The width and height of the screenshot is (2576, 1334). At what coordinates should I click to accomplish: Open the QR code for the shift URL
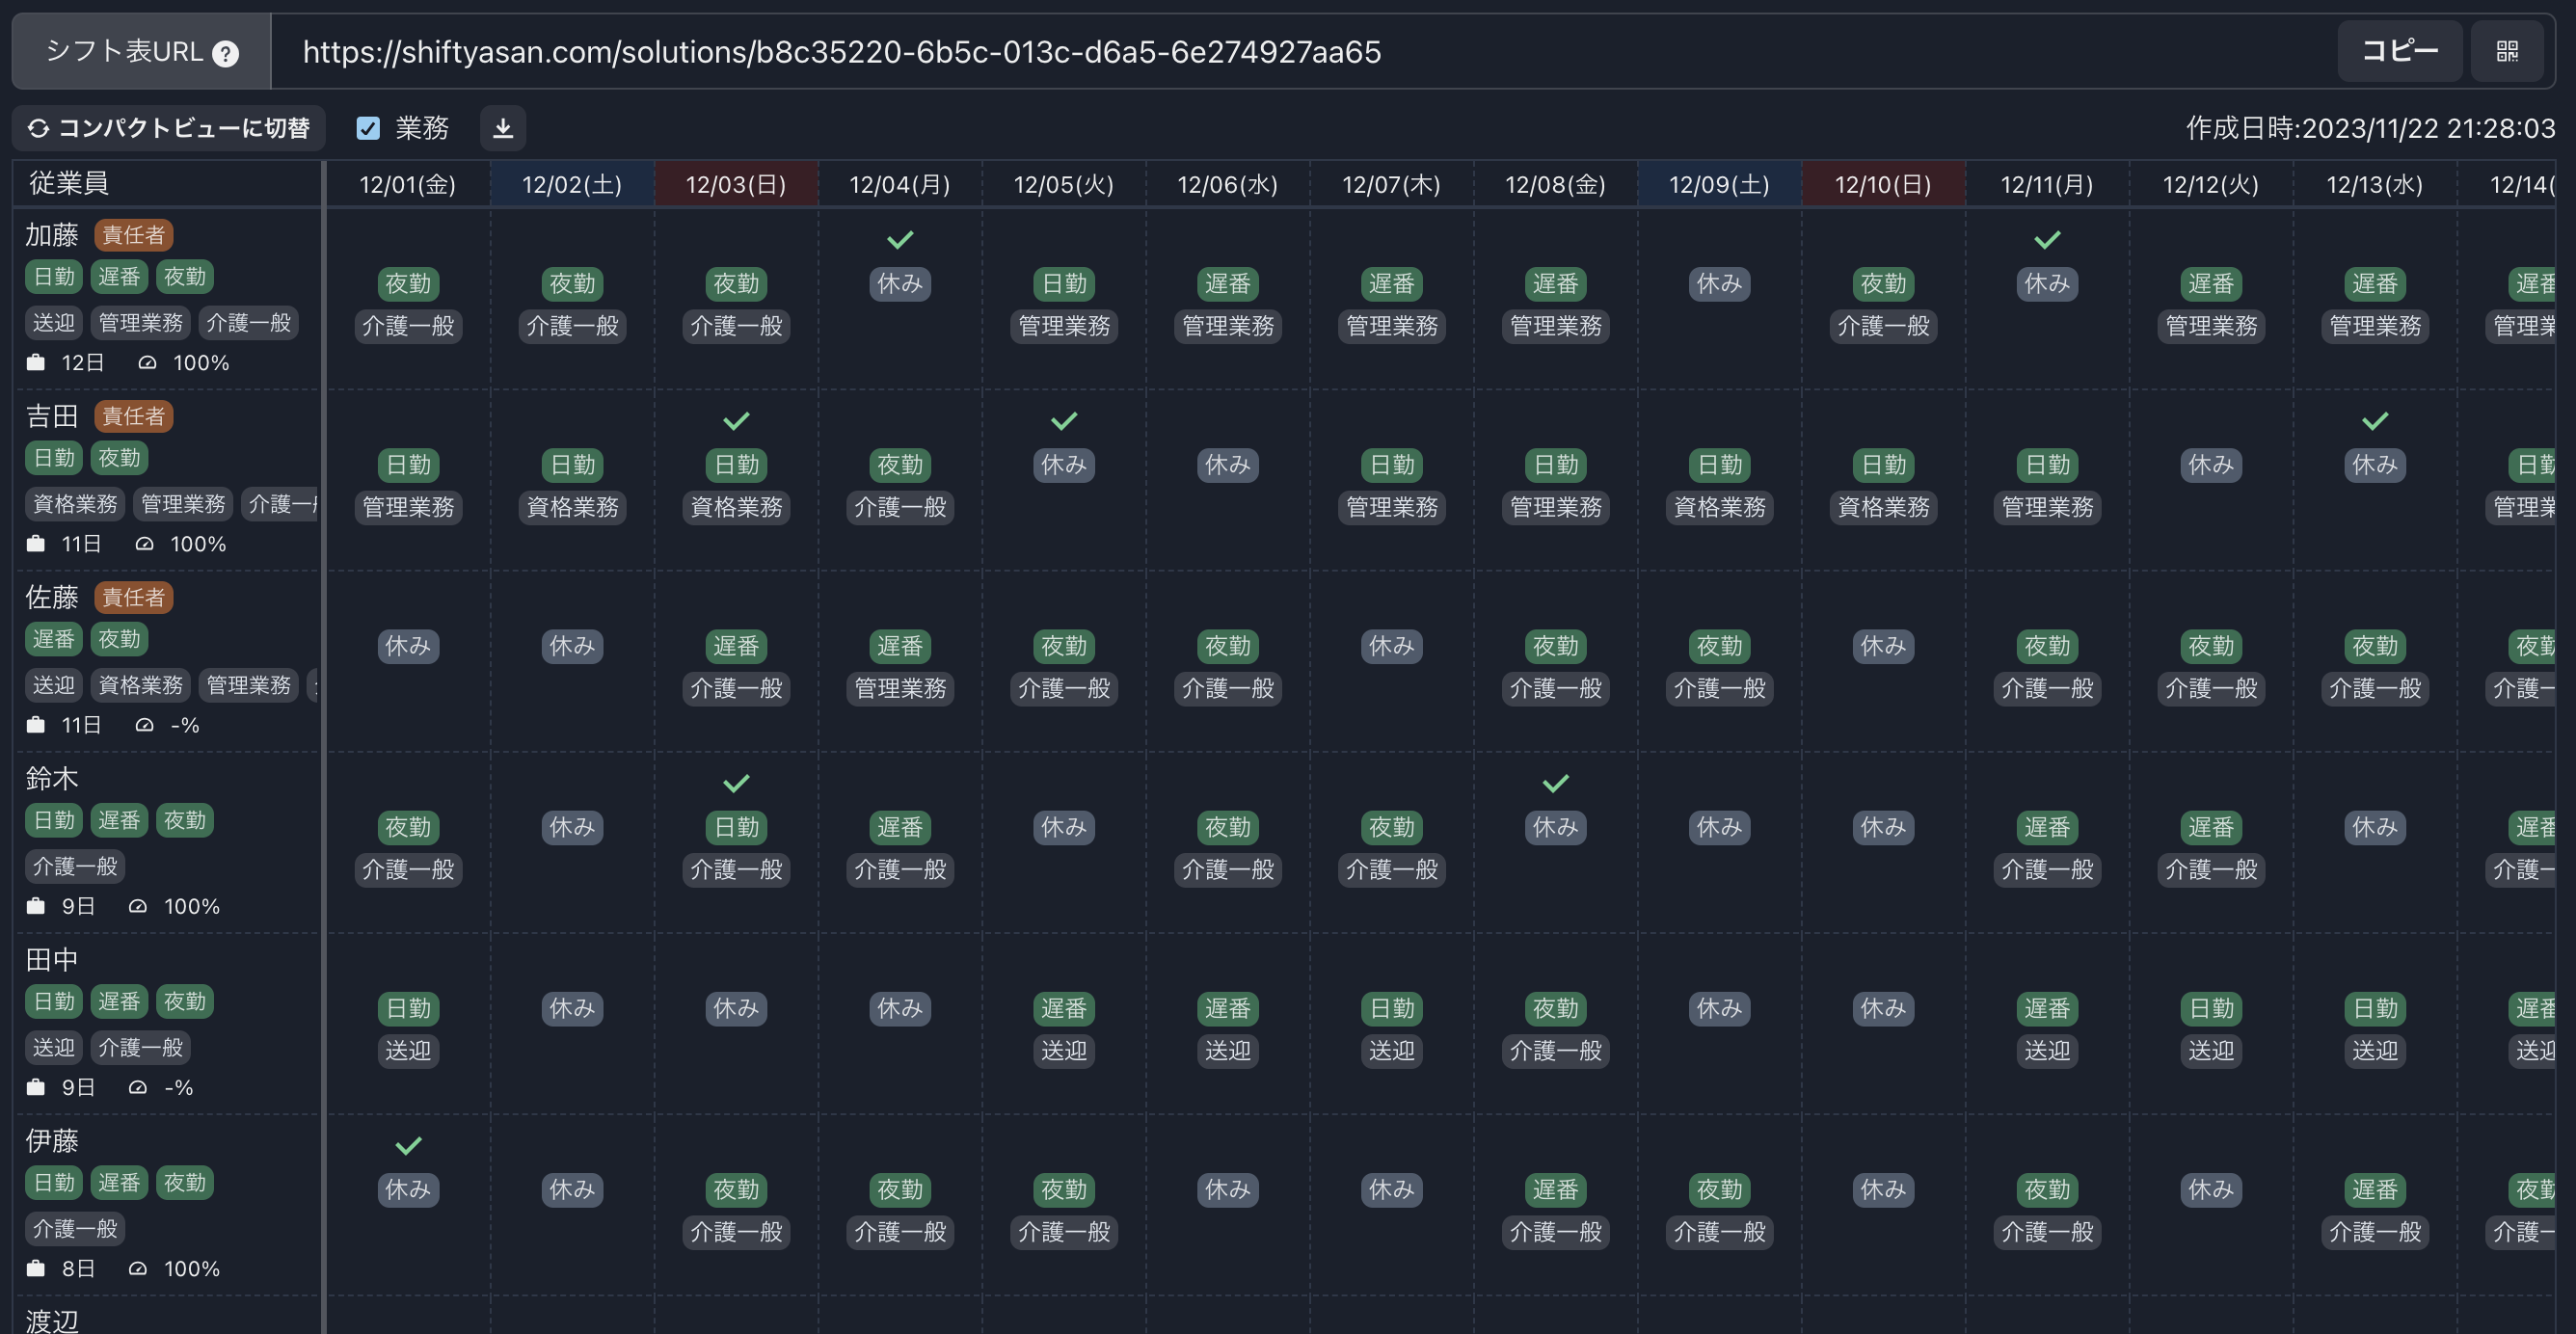[x=2506, y=51]
